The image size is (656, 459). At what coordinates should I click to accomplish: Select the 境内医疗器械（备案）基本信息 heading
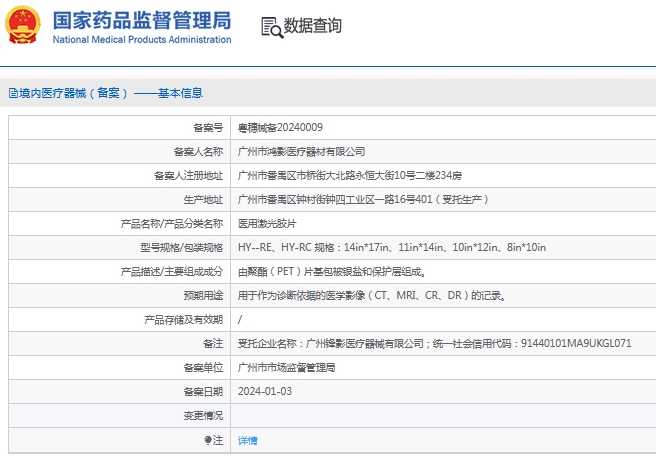[110, 93]
